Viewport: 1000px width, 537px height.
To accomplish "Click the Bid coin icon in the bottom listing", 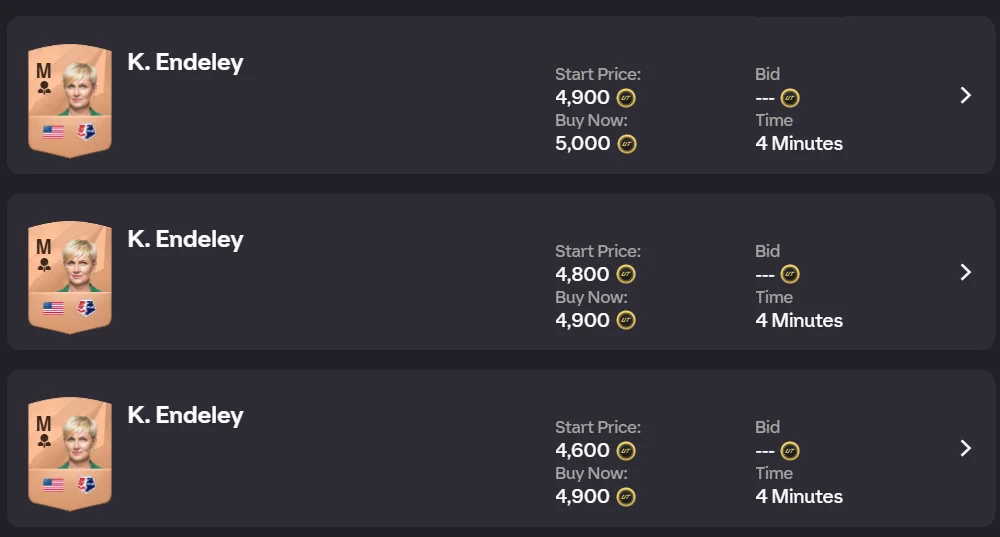I will click(x=790, y=451).
